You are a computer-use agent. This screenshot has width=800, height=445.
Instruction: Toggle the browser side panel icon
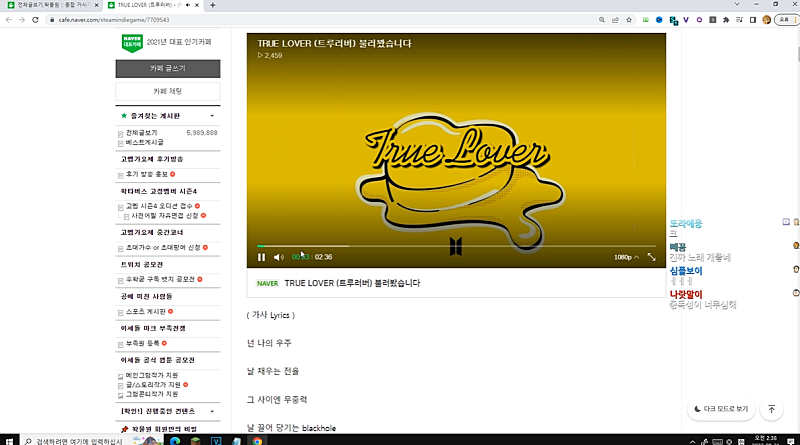click(x=753, y=20)
